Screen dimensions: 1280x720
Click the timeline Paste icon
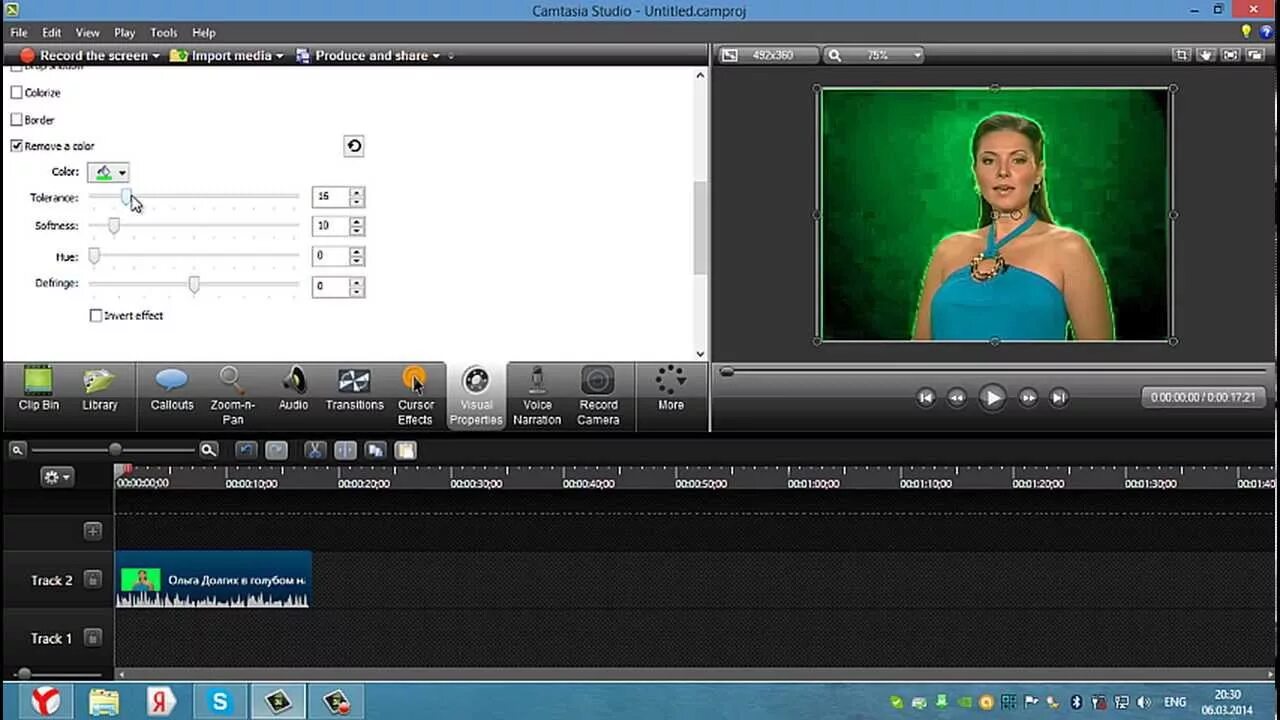point(405,450)
